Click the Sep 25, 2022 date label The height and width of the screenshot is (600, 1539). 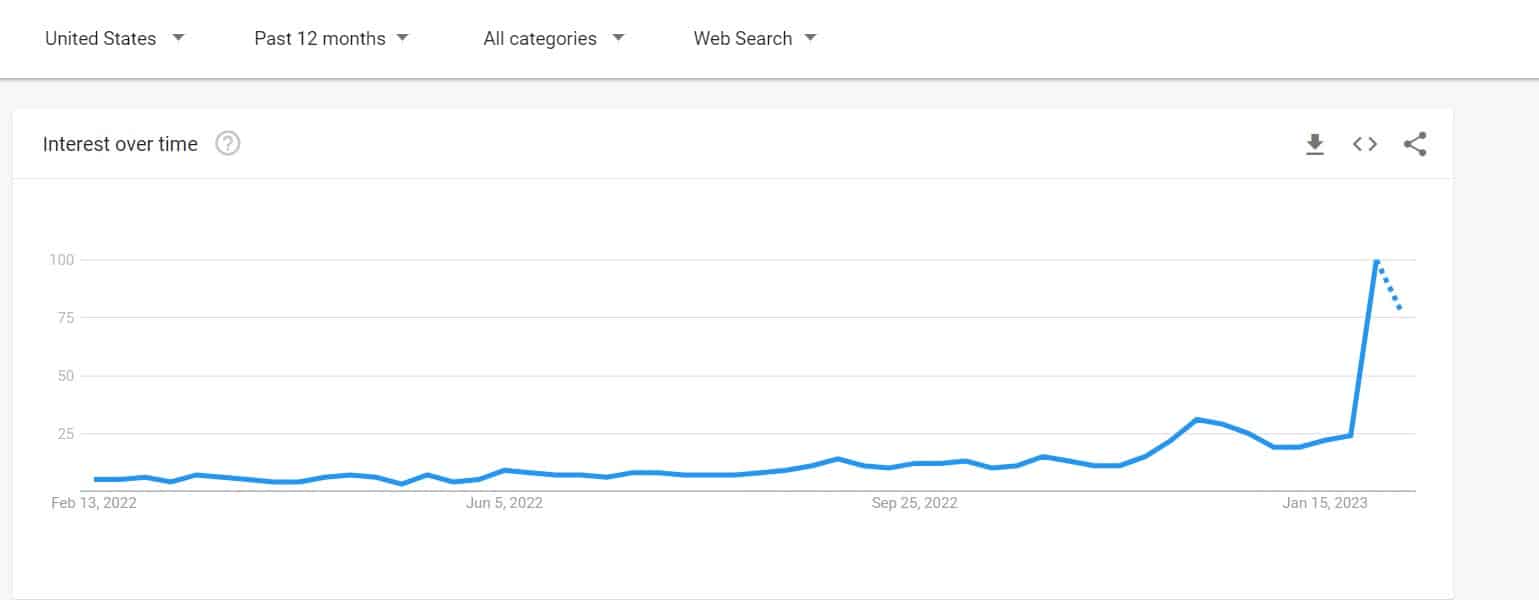pos(913,503)
